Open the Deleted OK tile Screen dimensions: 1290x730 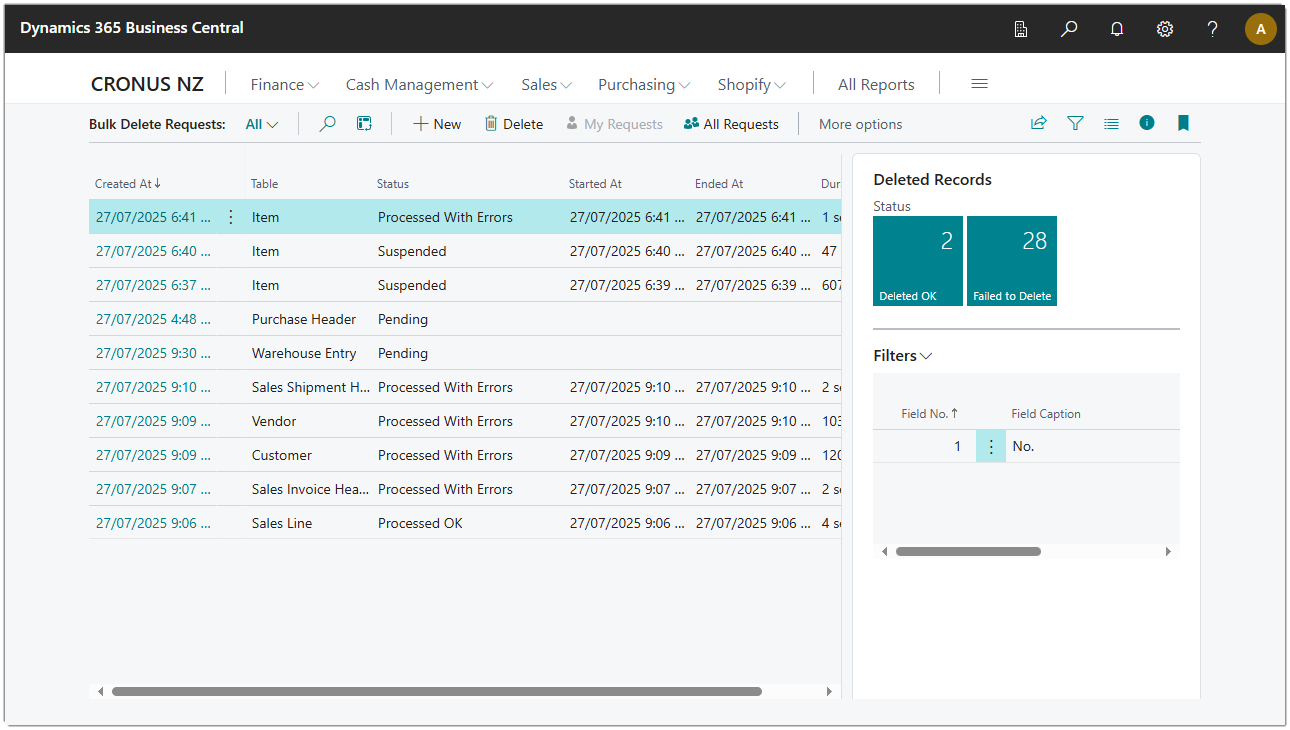[918, 261]
